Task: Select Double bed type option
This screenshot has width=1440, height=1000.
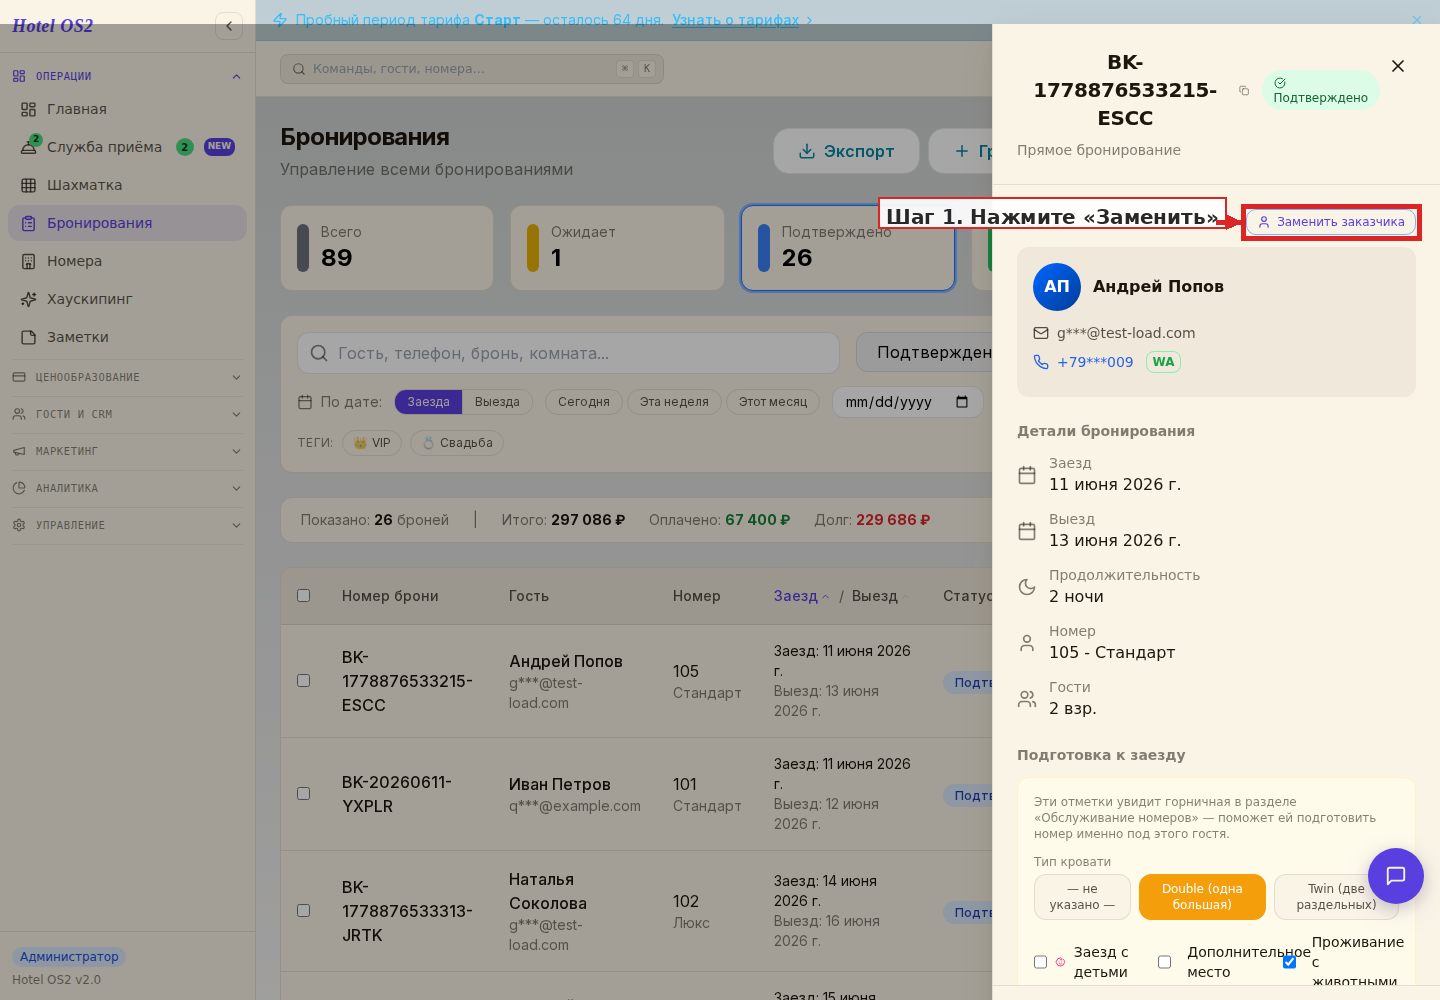Action: [1202, 897]
